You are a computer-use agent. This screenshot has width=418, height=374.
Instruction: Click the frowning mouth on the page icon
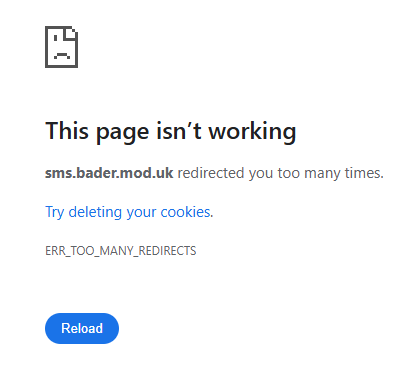click(62, 56)
